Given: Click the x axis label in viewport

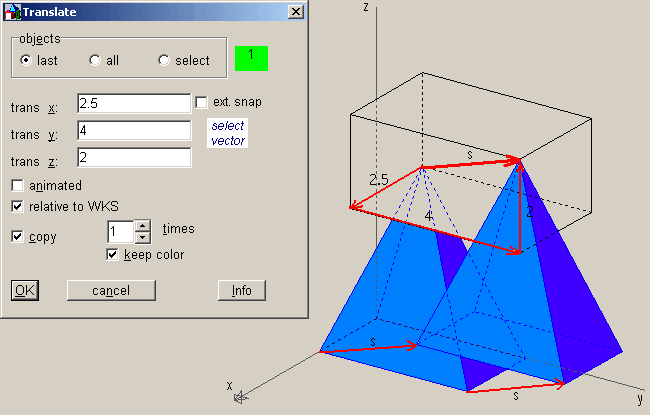Looking at the screenshot, I should 230,386.
